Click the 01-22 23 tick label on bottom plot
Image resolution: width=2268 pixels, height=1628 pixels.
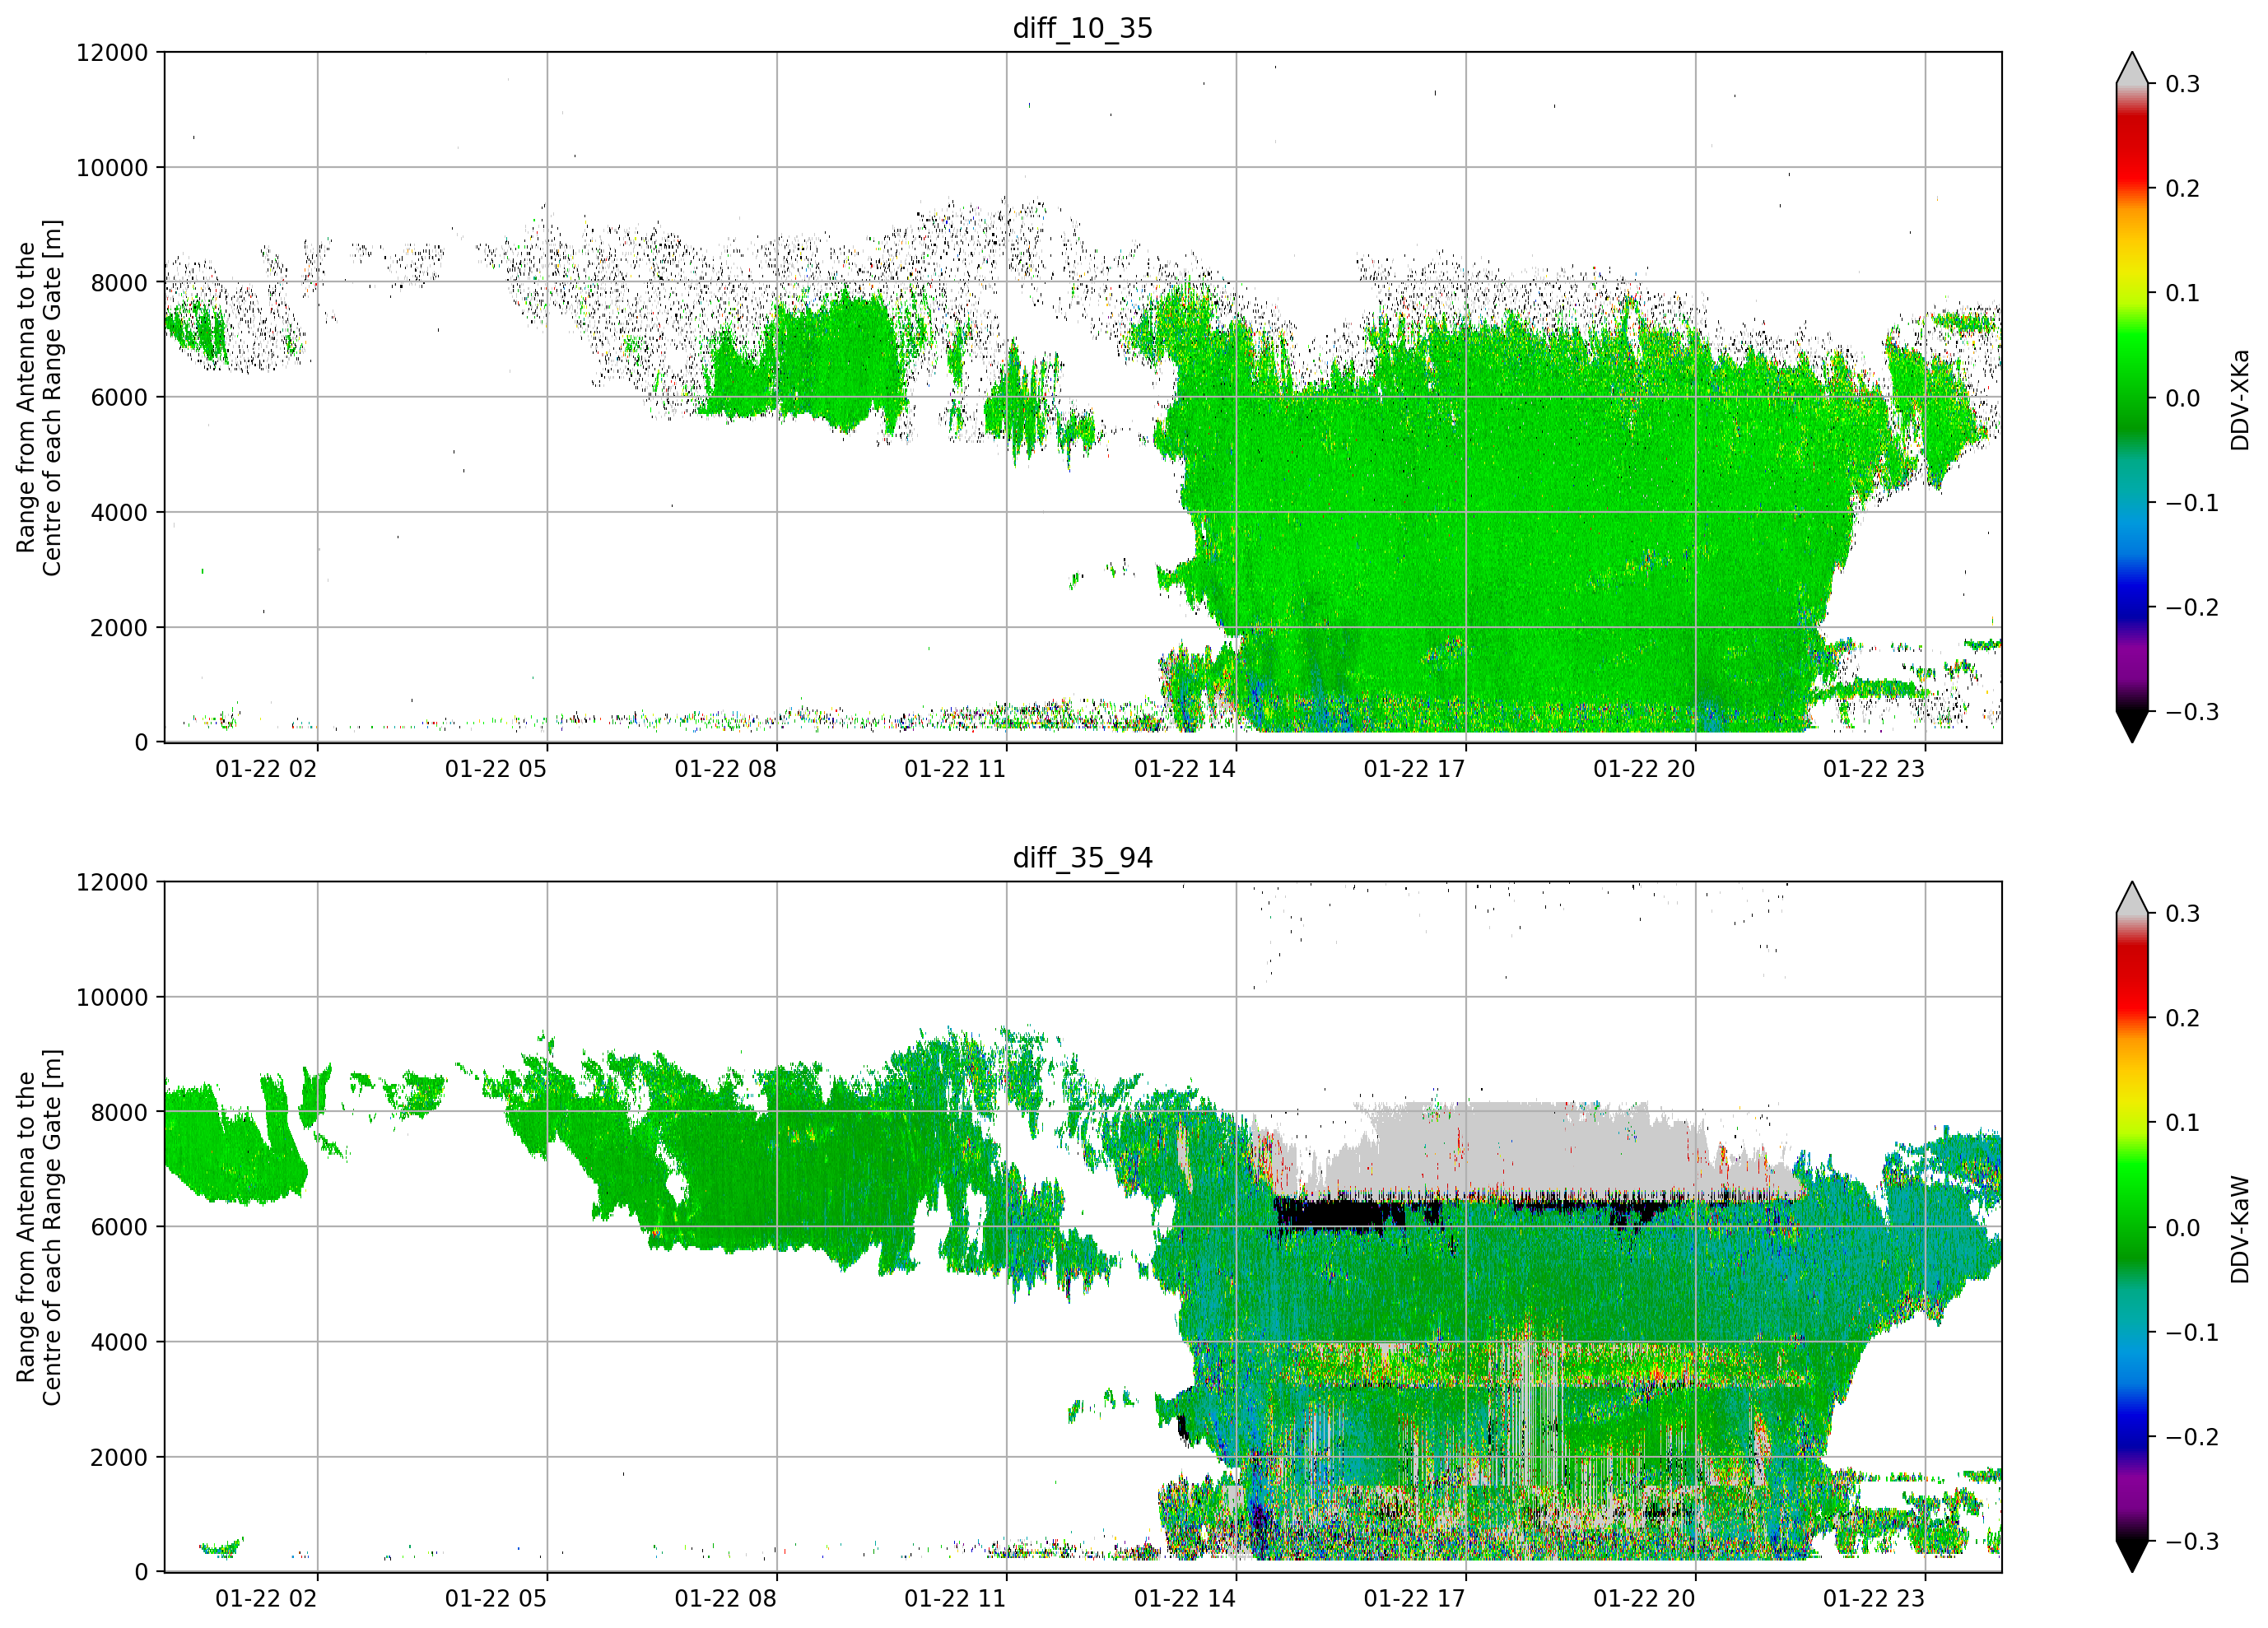pos(1874,1599)
